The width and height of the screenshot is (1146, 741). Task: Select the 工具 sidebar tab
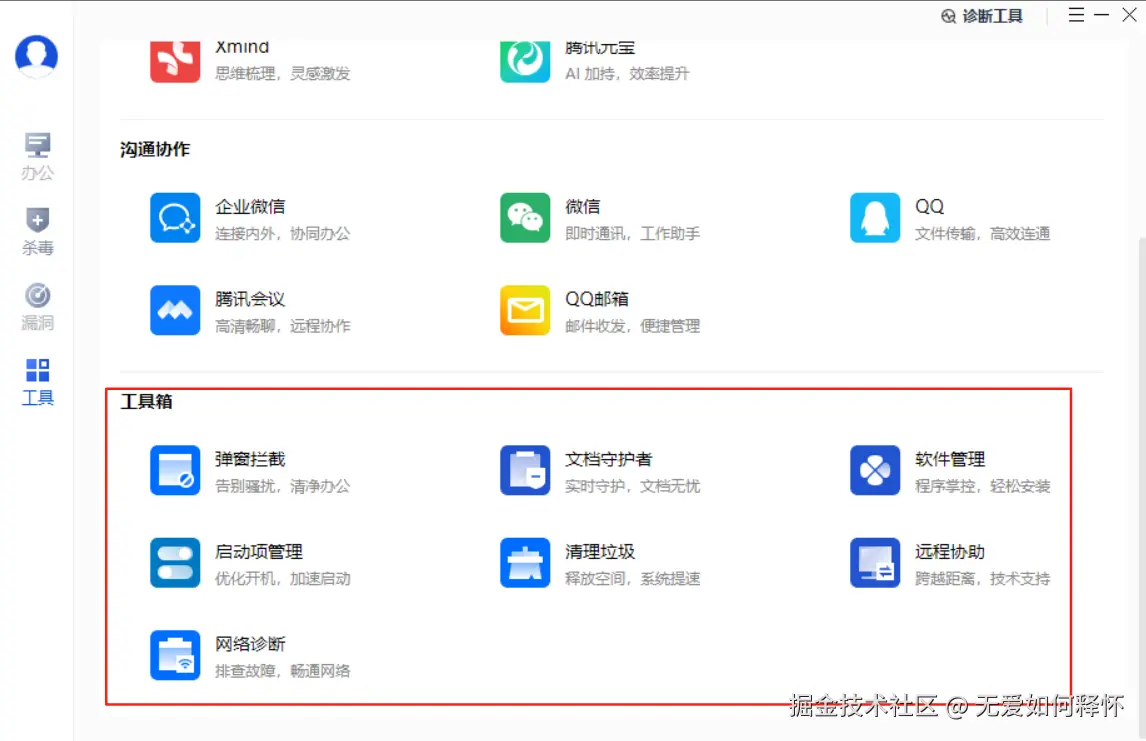pyautogui.click(x=37, y=381)
